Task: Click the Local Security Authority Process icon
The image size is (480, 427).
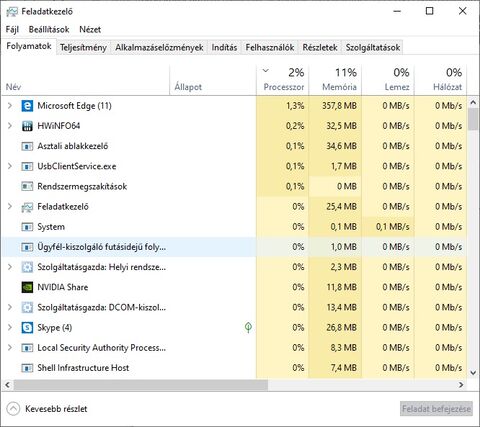Action: click(27, 348)
